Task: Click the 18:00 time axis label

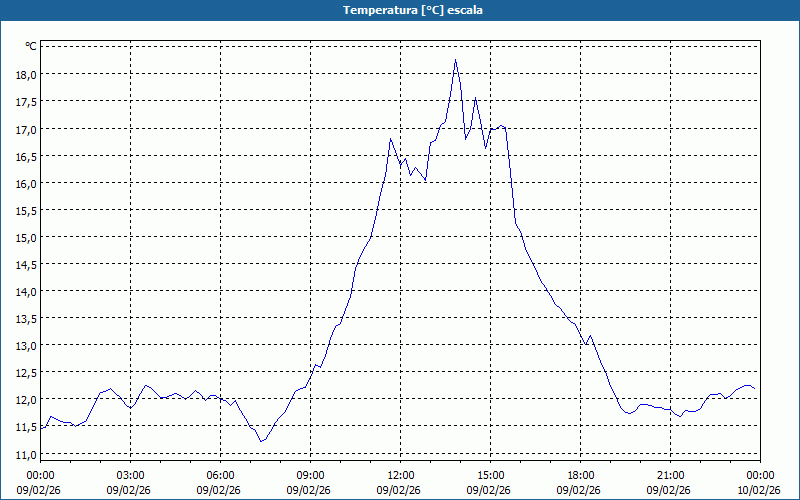Action: tap(581, 475)
